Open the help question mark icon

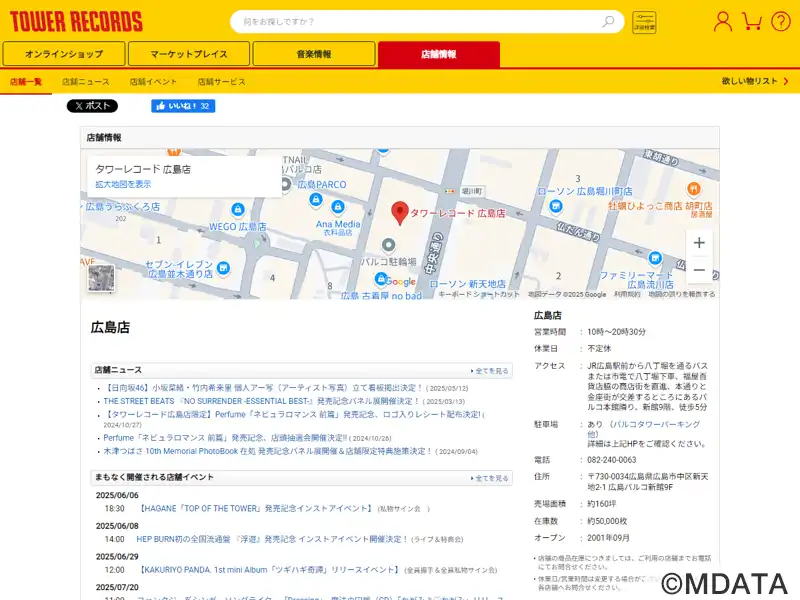click(781, 21)
